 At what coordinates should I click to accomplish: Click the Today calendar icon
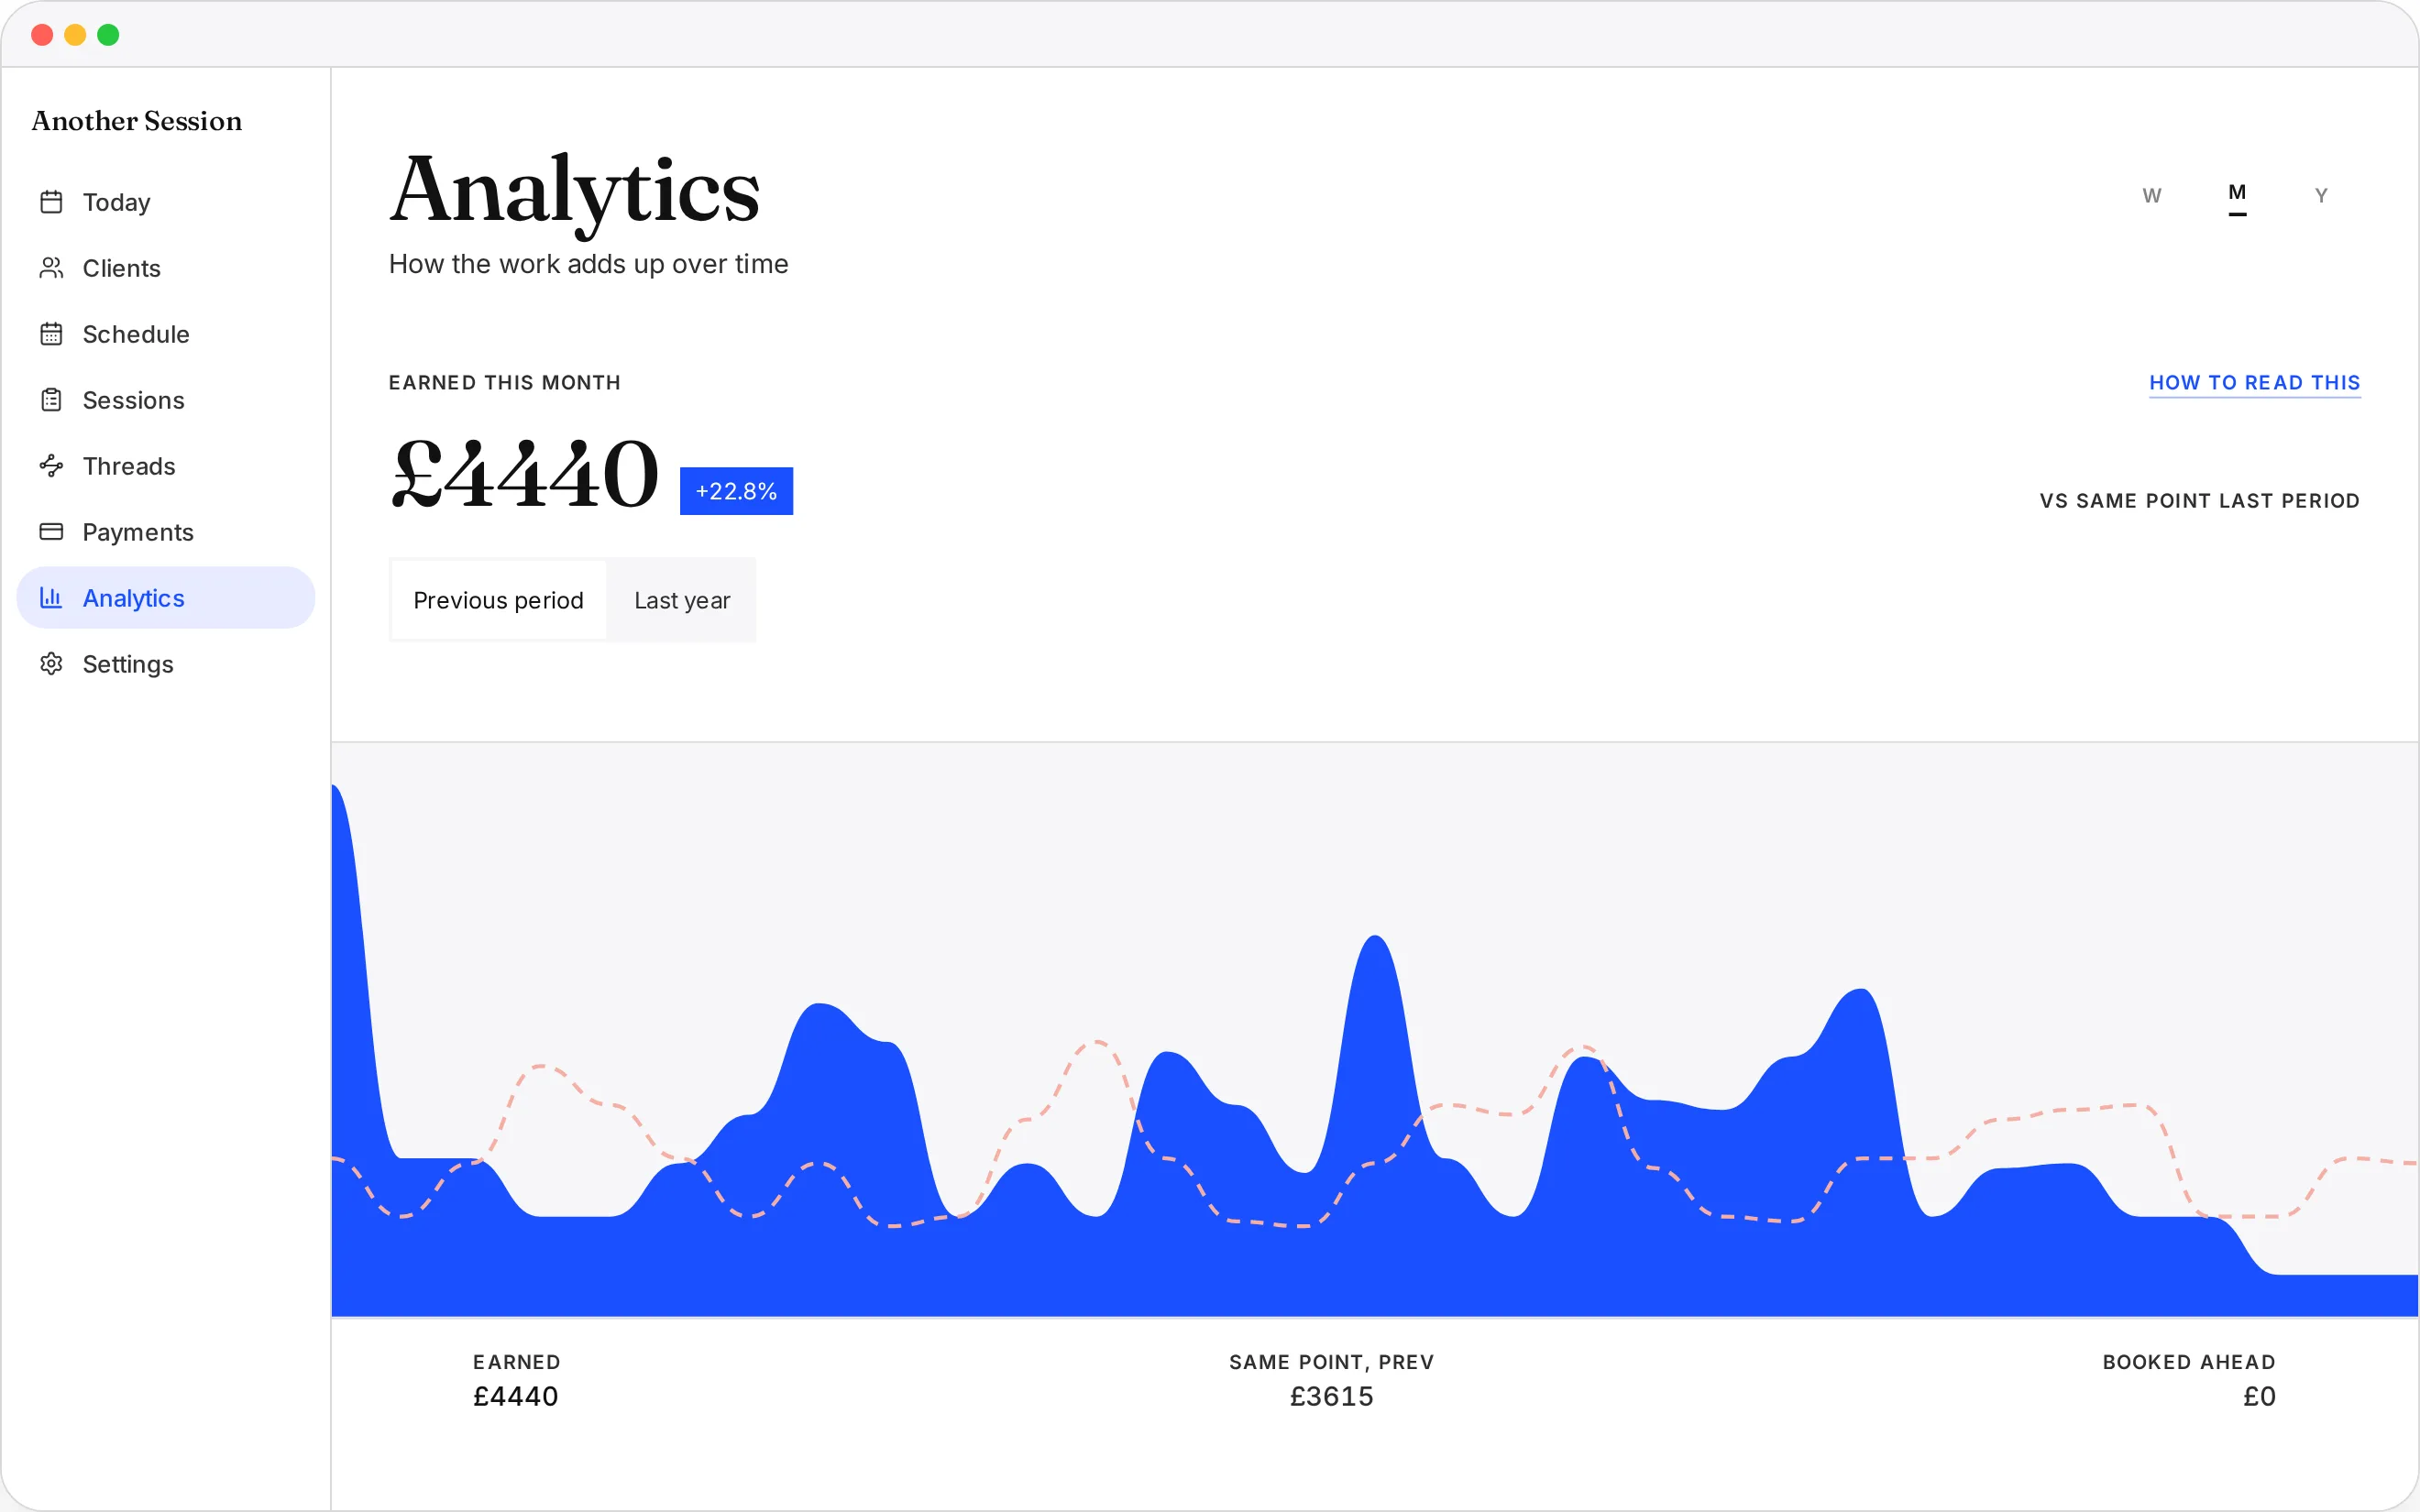(x=51, y=202)
